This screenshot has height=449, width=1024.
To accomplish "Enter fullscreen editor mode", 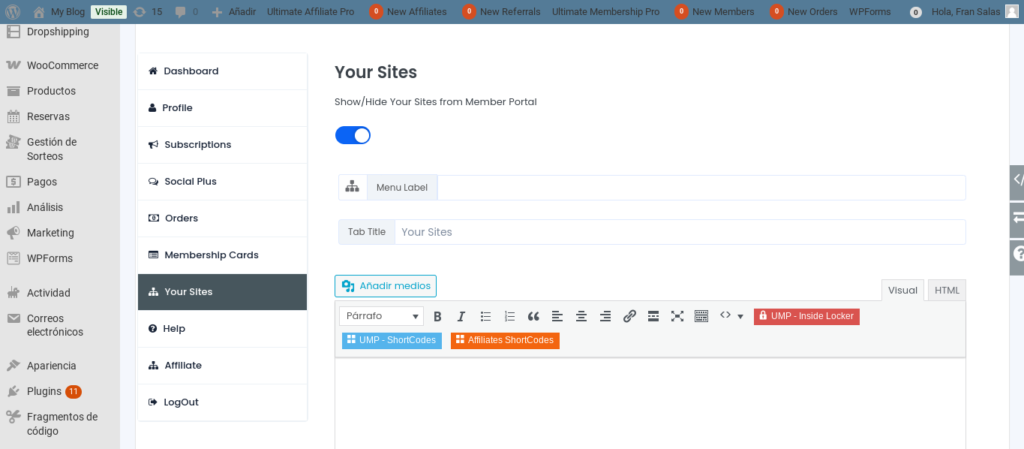I will [677, 317].
